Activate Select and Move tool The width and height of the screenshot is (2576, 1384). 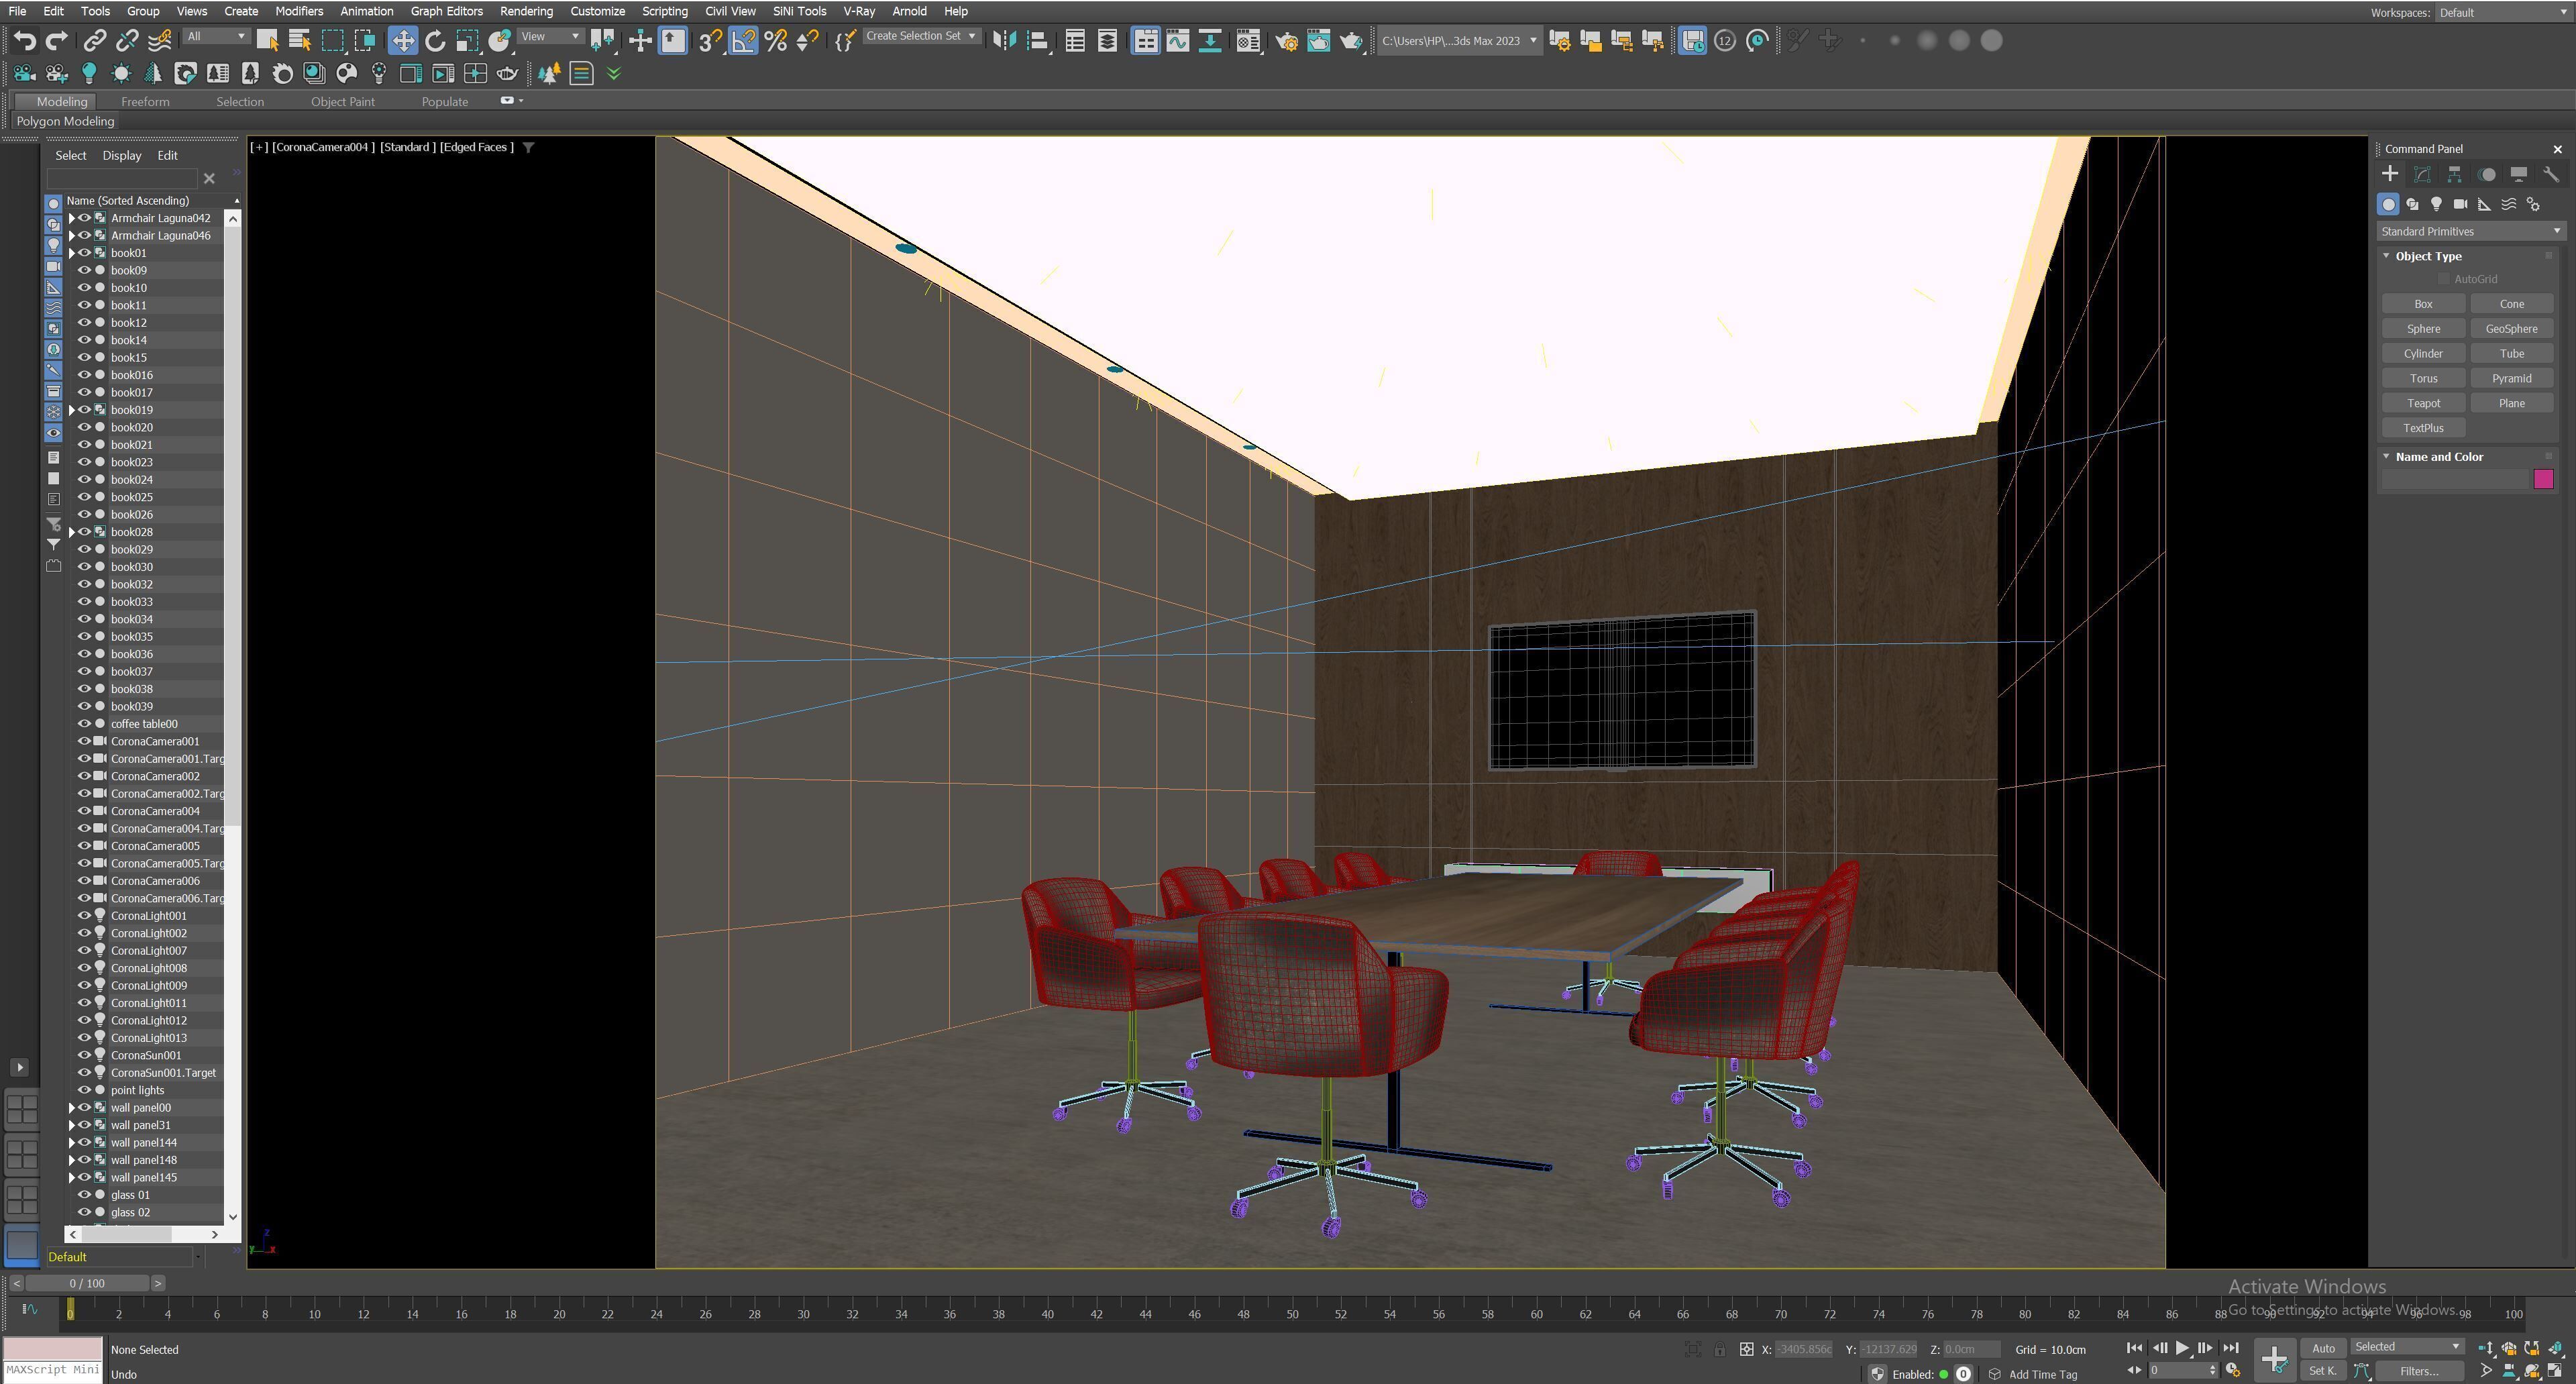pyautogui.click(x=403, y=41)
